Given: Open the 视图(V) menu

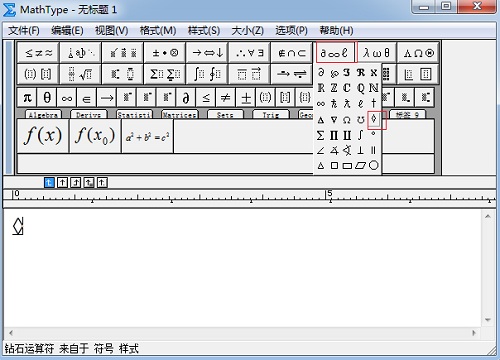Looking at the screenshot, I should click(112, 31).
